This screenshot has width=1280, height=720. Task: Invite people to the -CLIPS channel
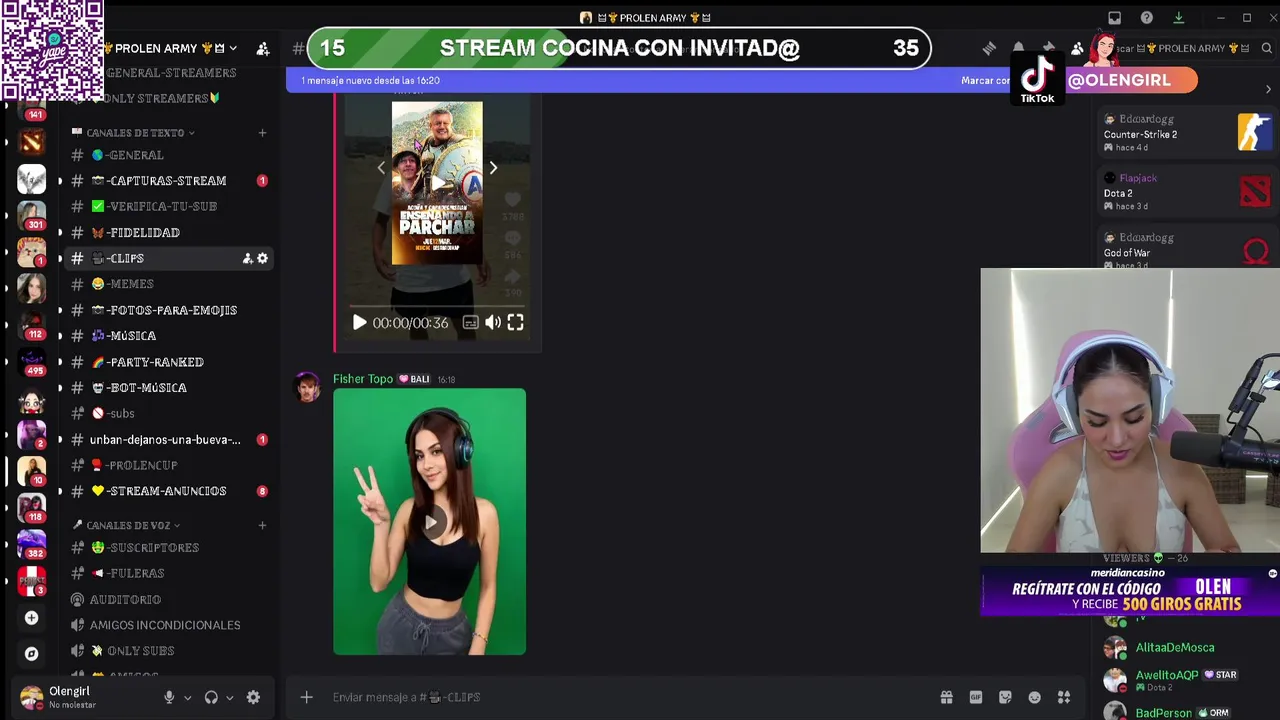click(x=247, y=258)
